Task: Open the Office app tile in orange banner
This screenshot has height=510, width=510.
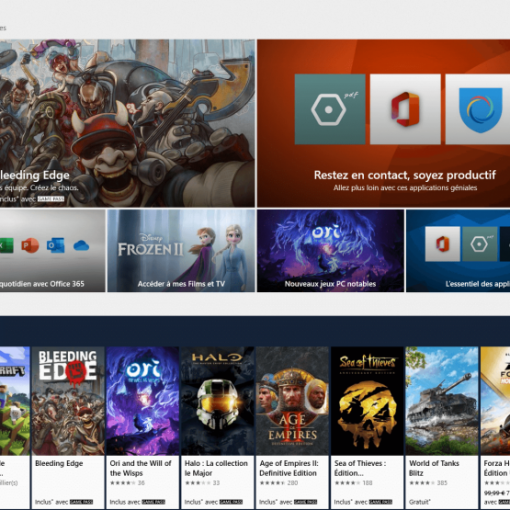Action: (405, 109)
